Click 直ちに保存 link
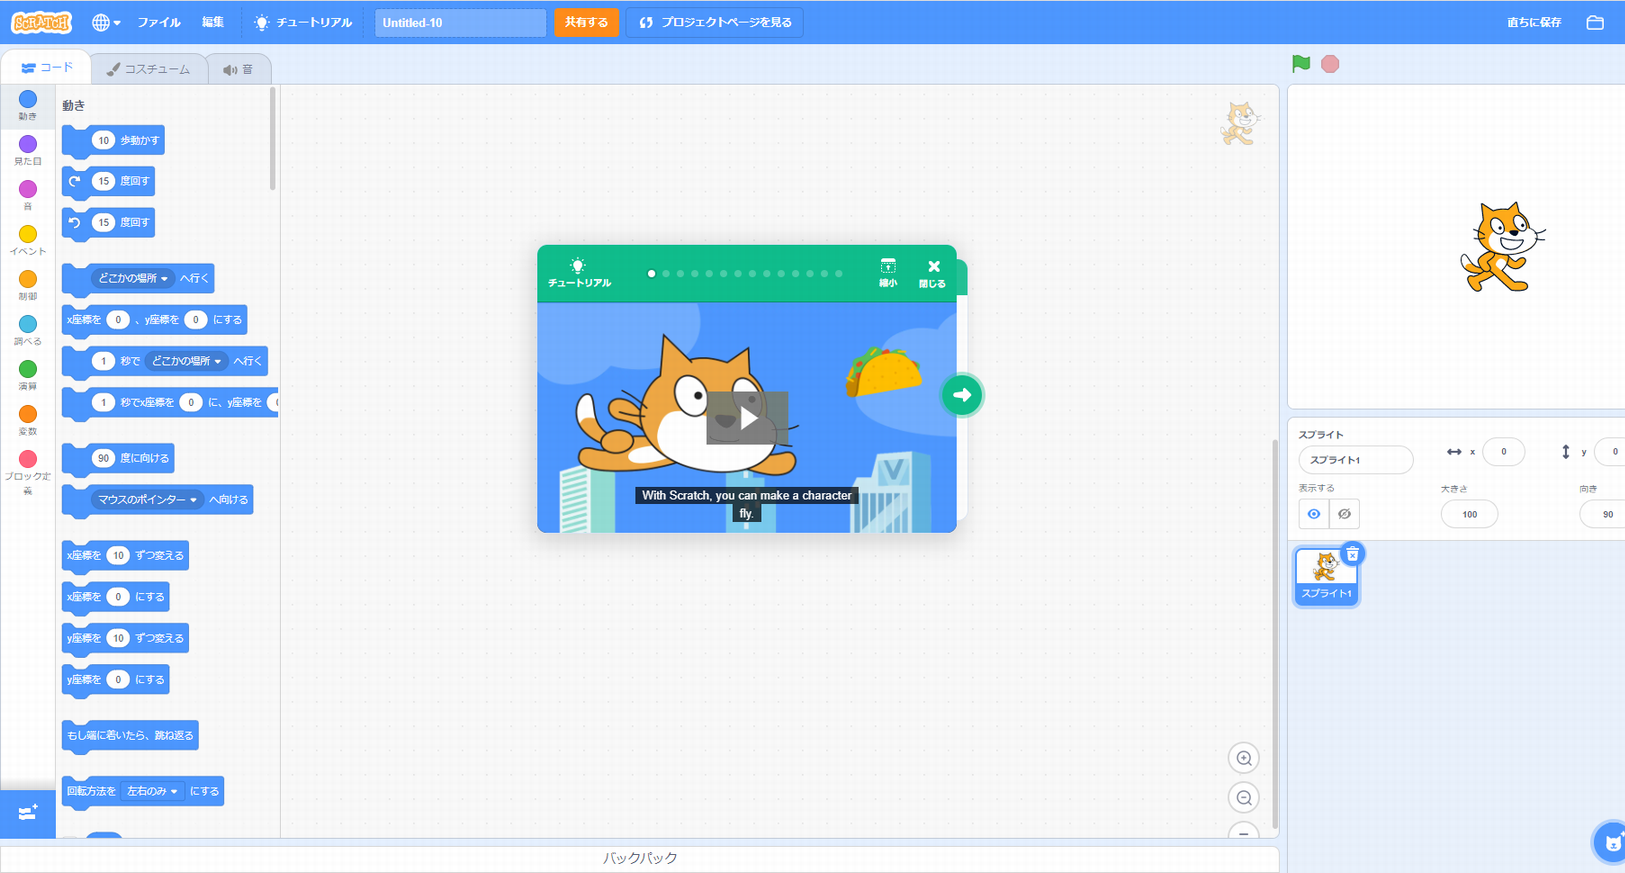 click(x=1534, y=22)
